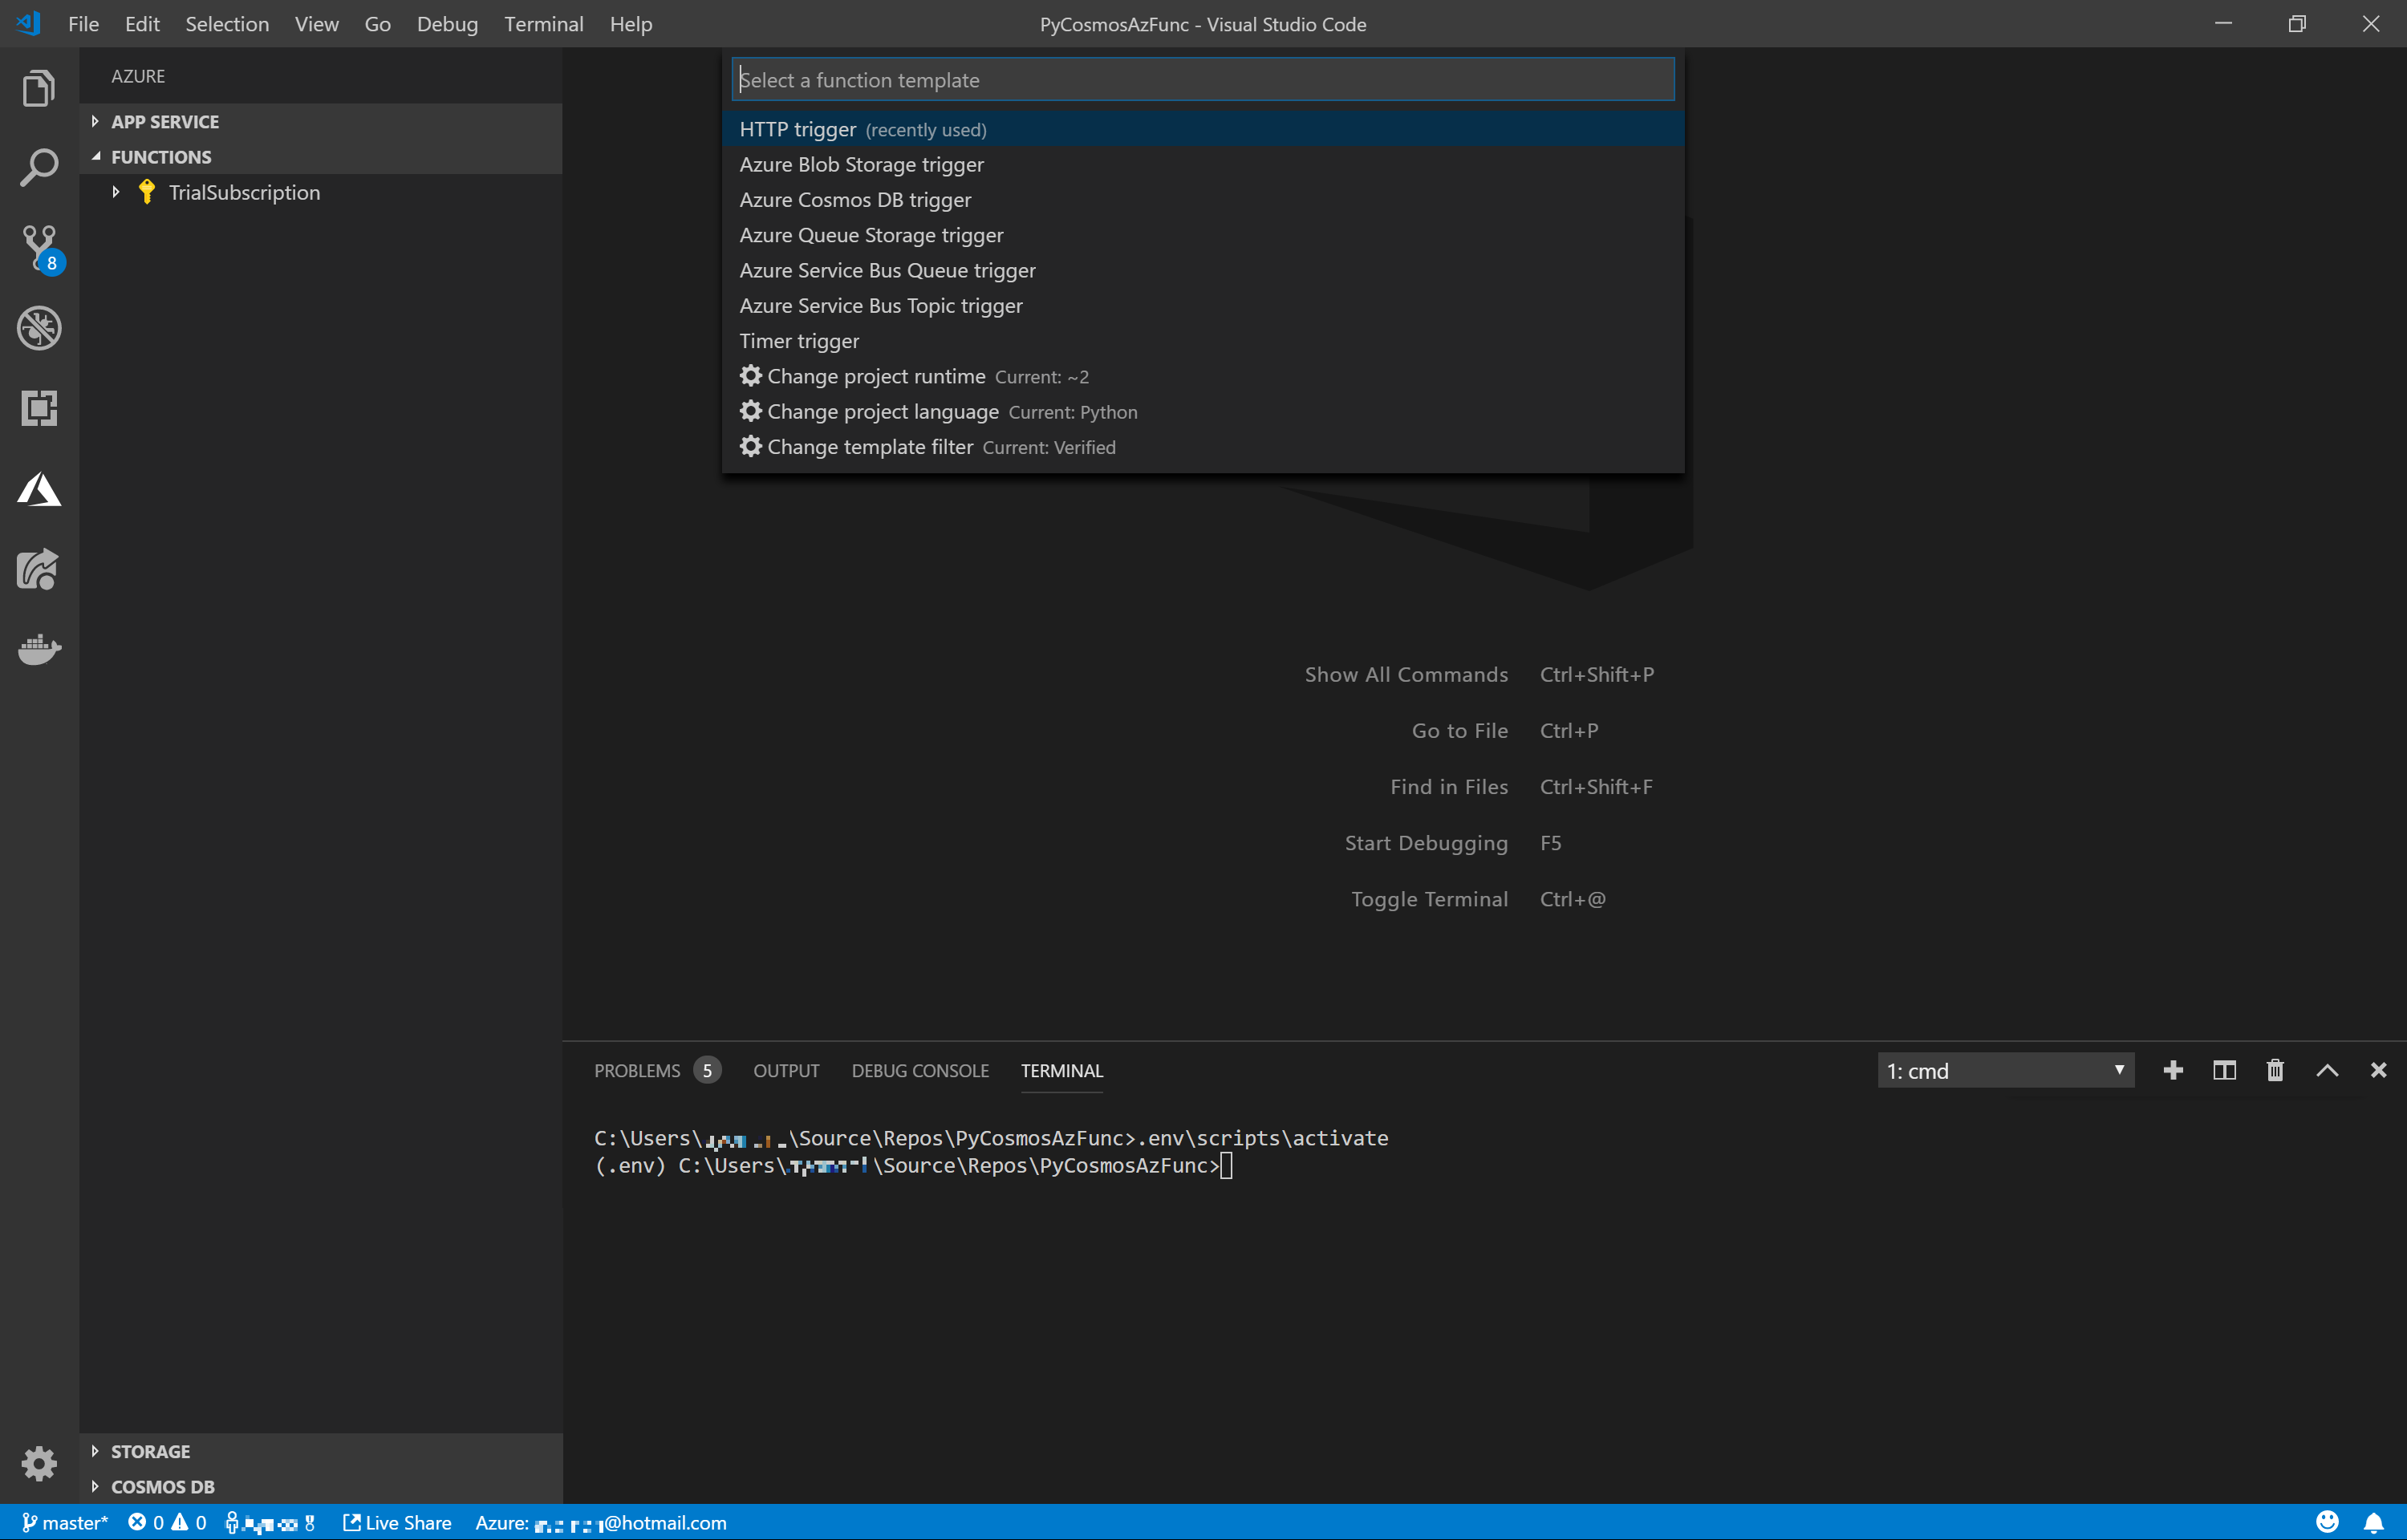Select Azure Cosmos DB trigger template
The height and width of the screenshot is (1540, 2407).
coord(855,200)
